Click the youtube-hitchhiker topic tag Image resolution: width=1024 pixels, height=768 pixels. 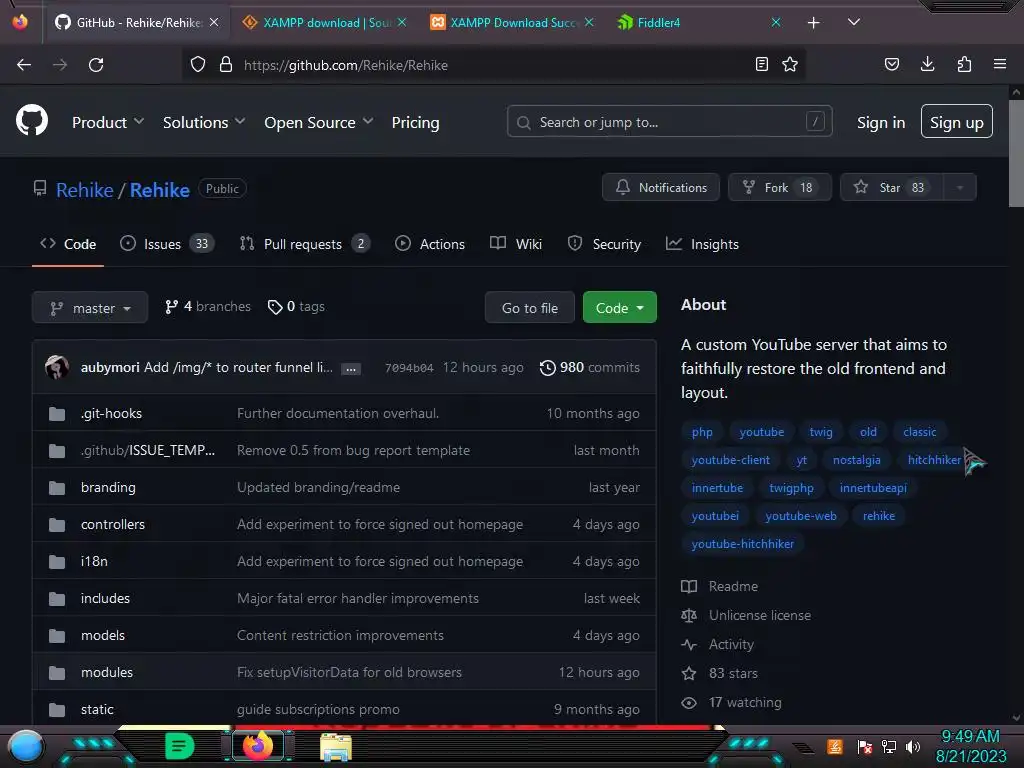[x=743, y=543]
